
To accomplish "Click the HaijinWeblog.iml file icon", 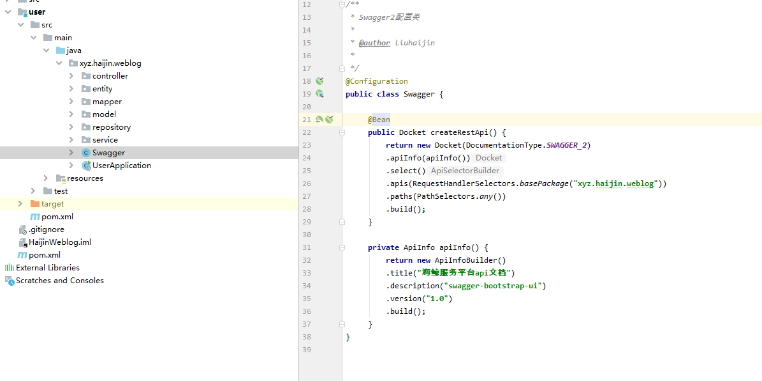I will coord(22,242).
